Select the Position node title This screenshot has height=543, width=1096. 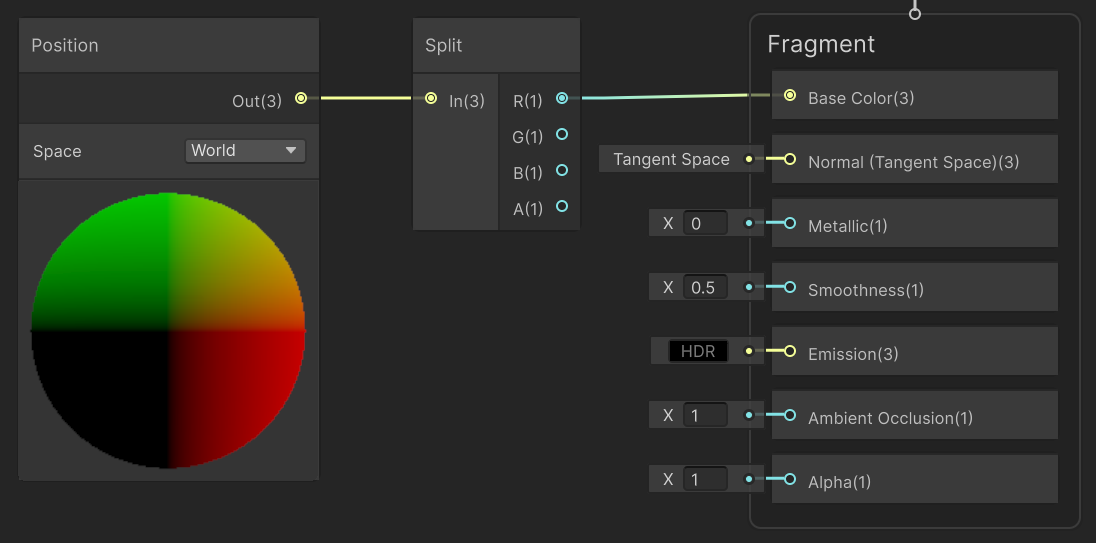pyautogui.click(x=65, y=45)
